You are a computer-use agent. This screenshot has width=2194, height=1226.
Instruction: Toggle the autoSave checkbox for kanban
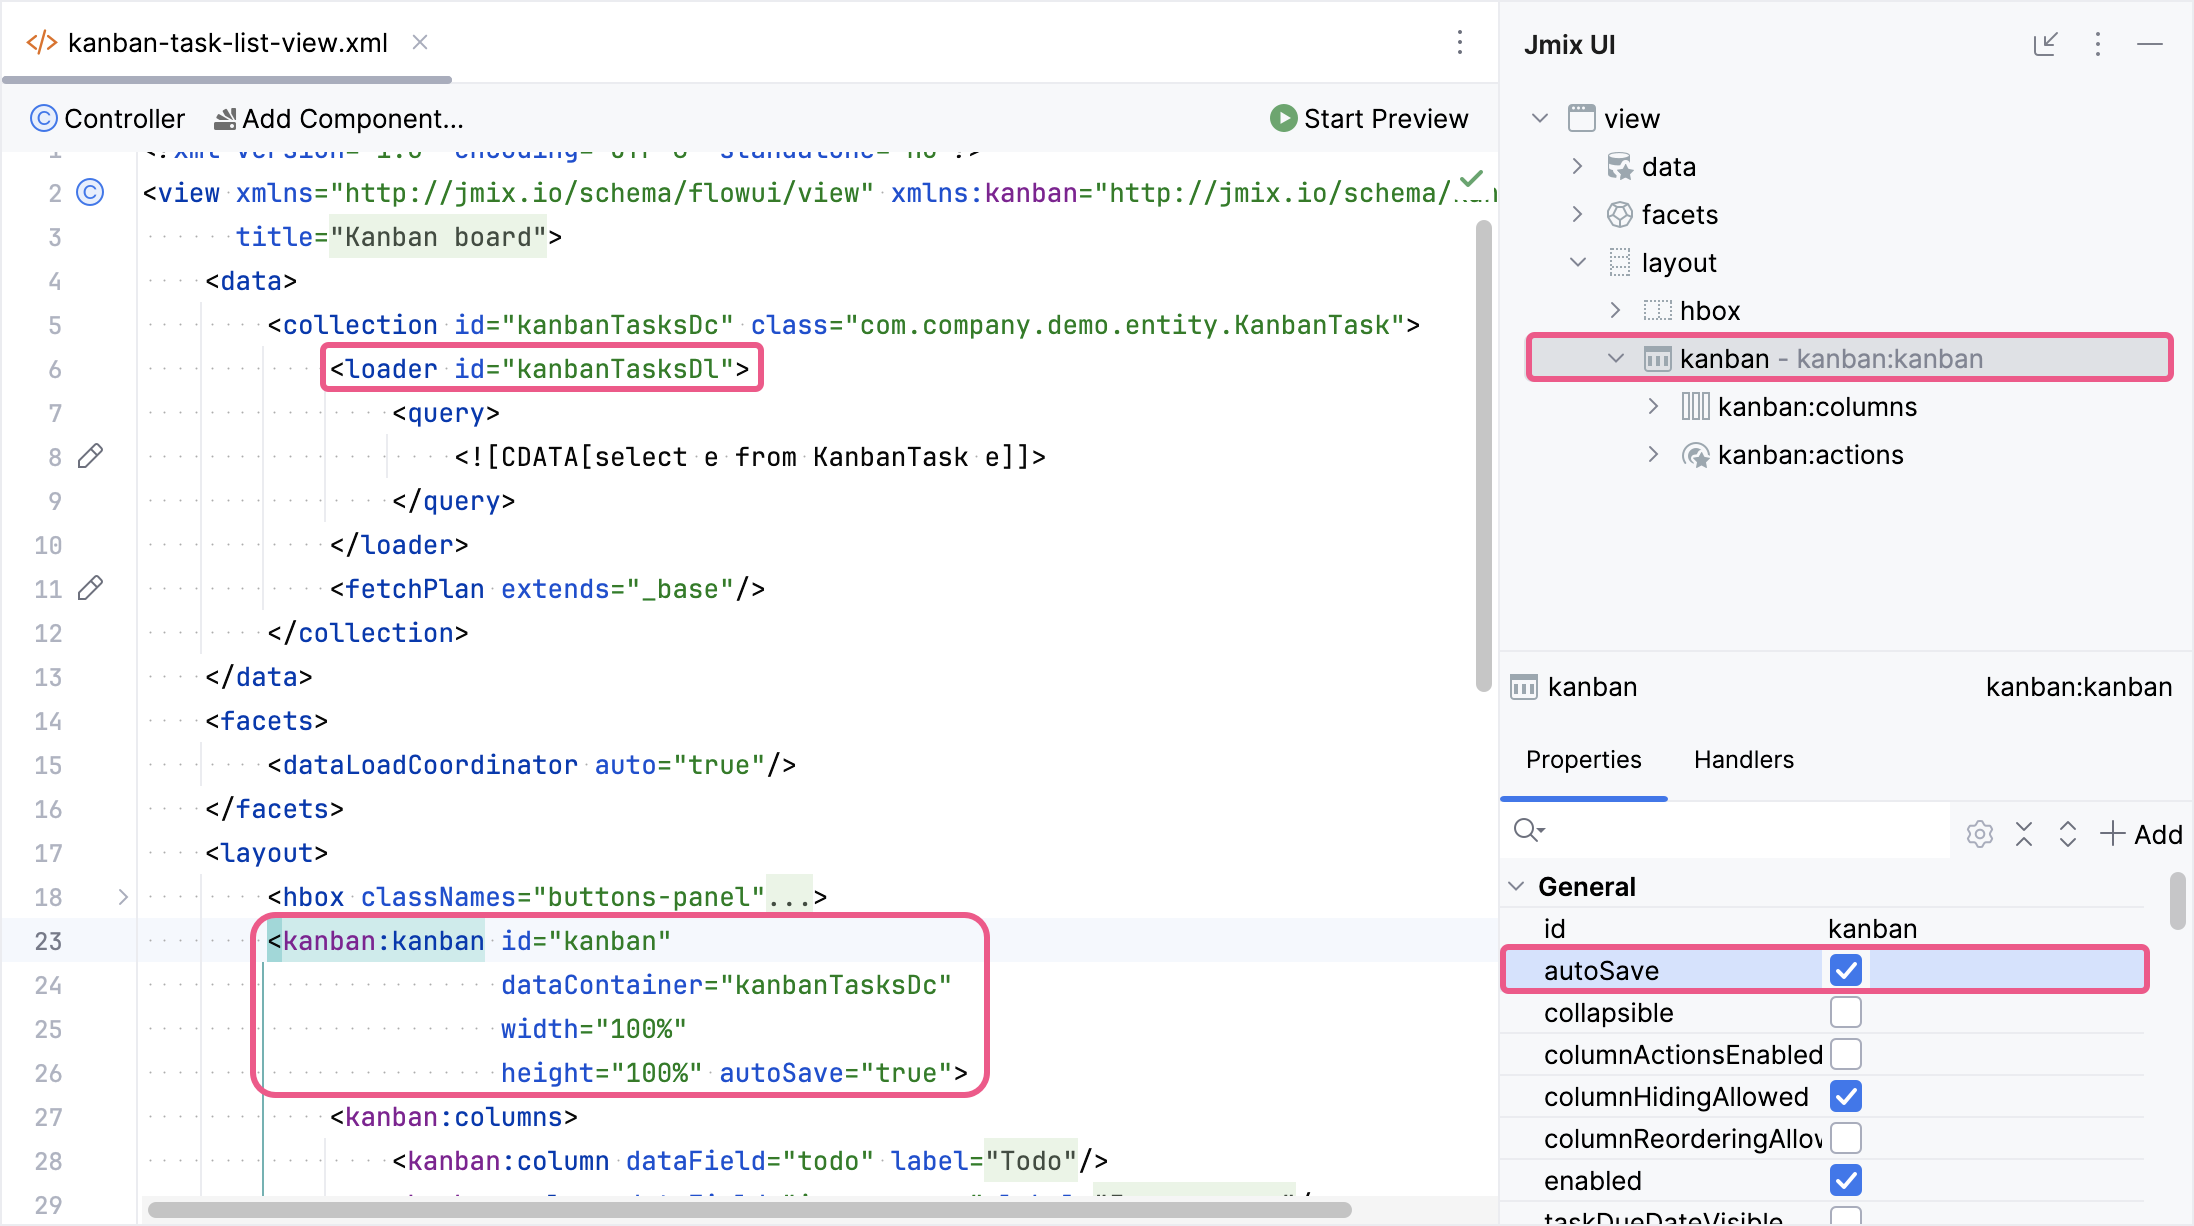coord(1843,970)
